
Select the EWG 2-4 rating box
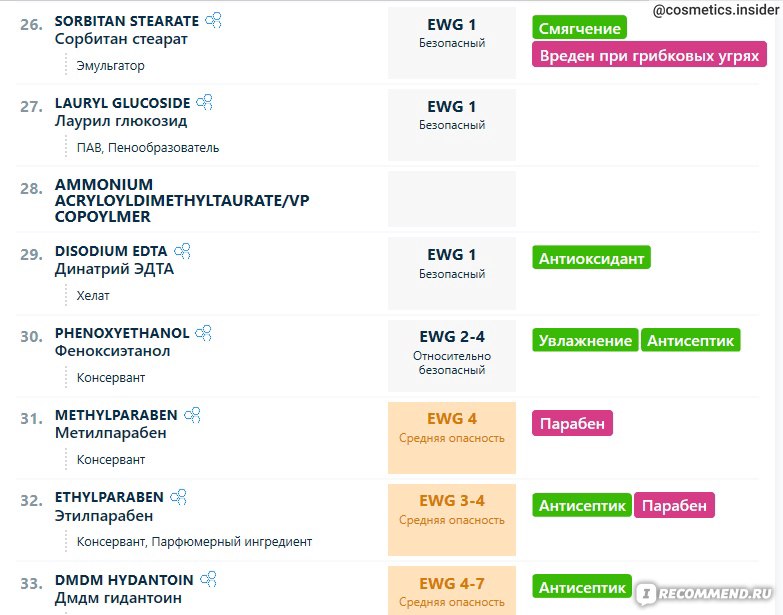tap(452, 355)
